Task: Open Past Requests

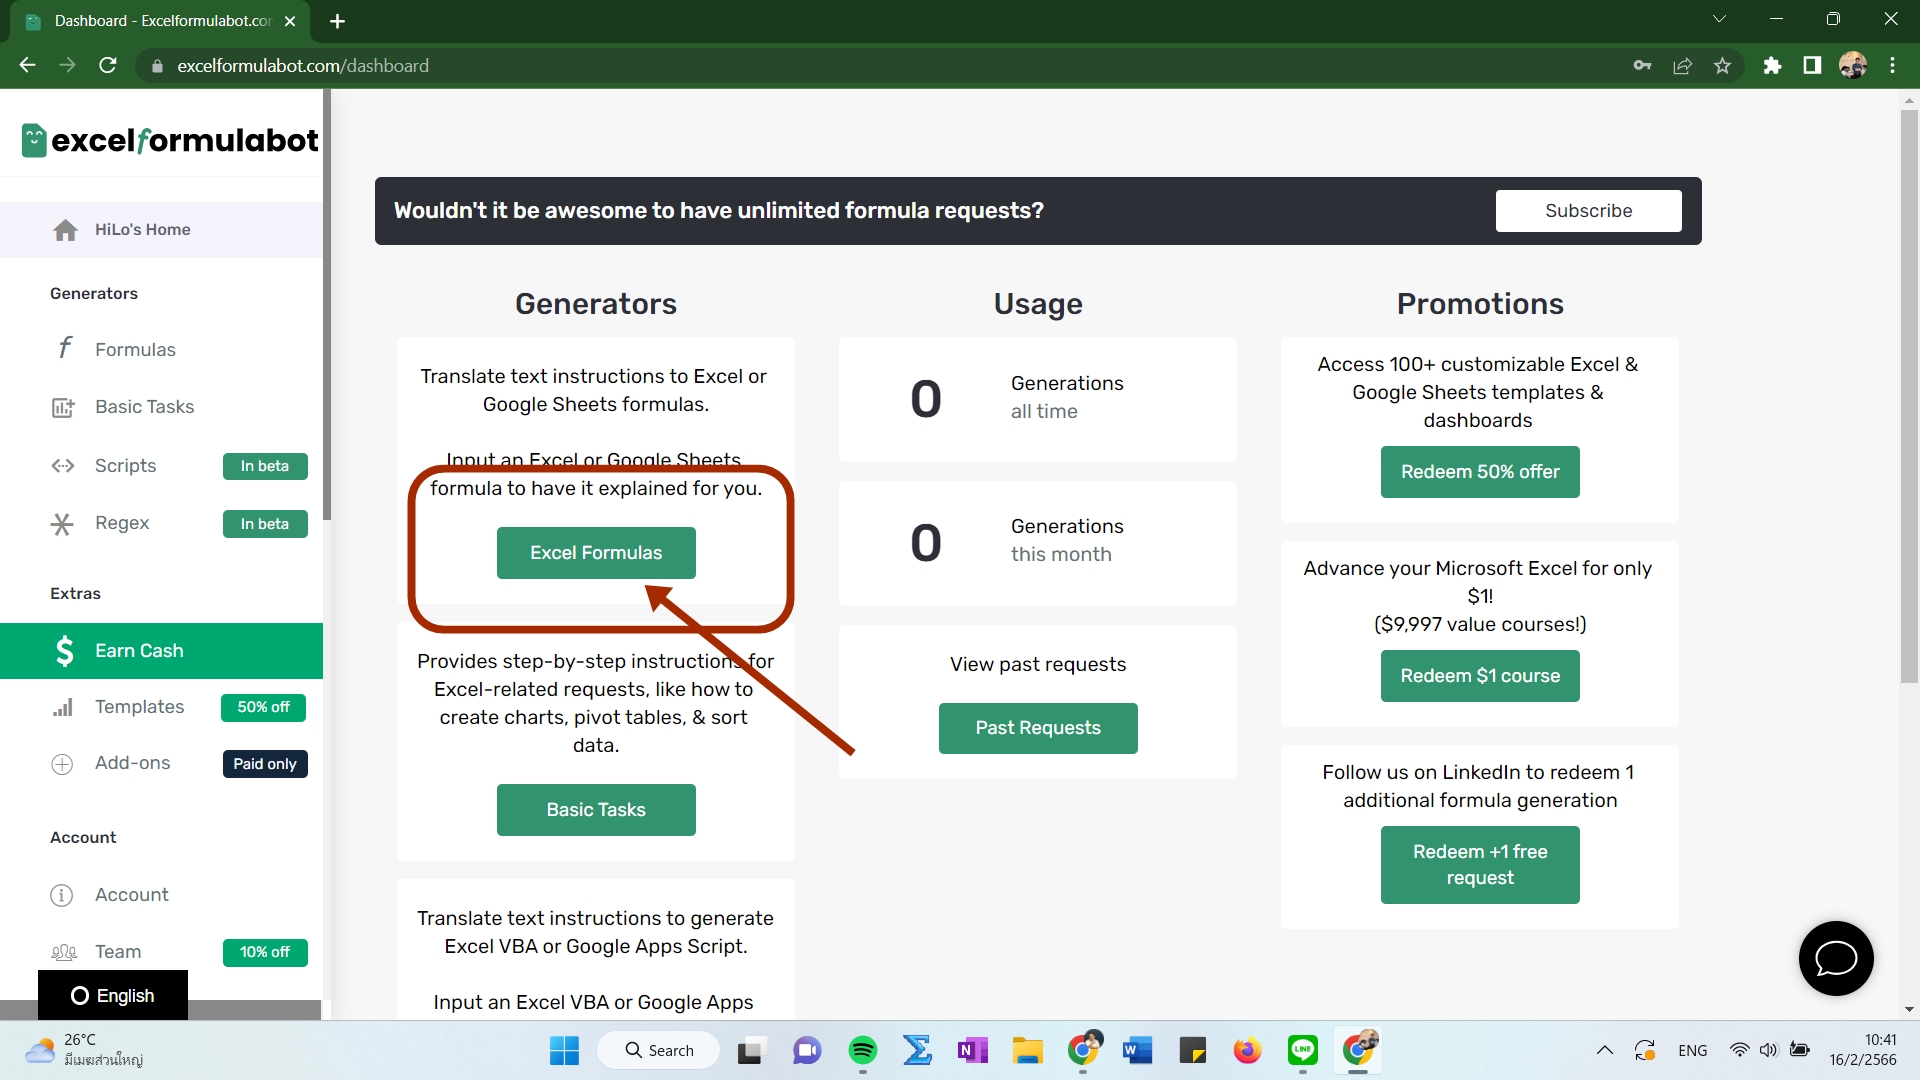Action: point(1038,728)
